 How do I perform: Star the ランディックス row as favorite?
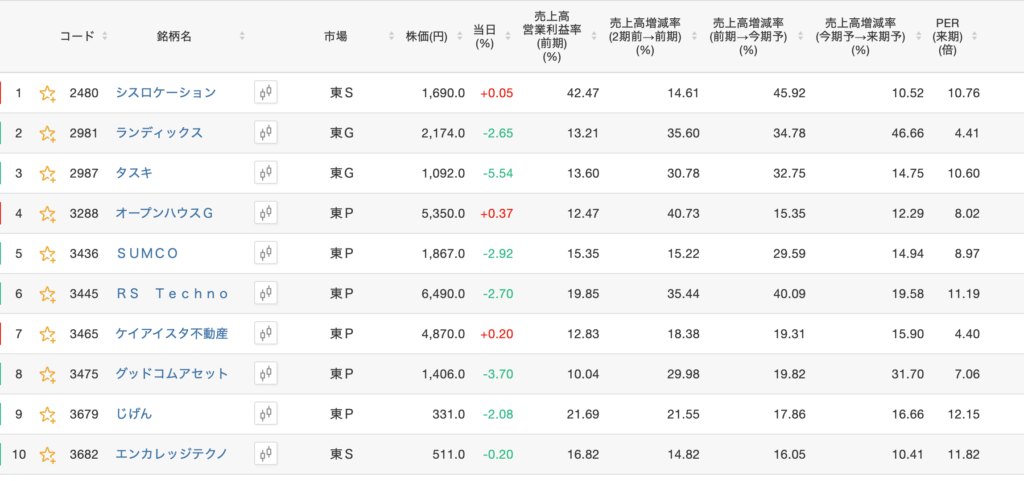47,134
